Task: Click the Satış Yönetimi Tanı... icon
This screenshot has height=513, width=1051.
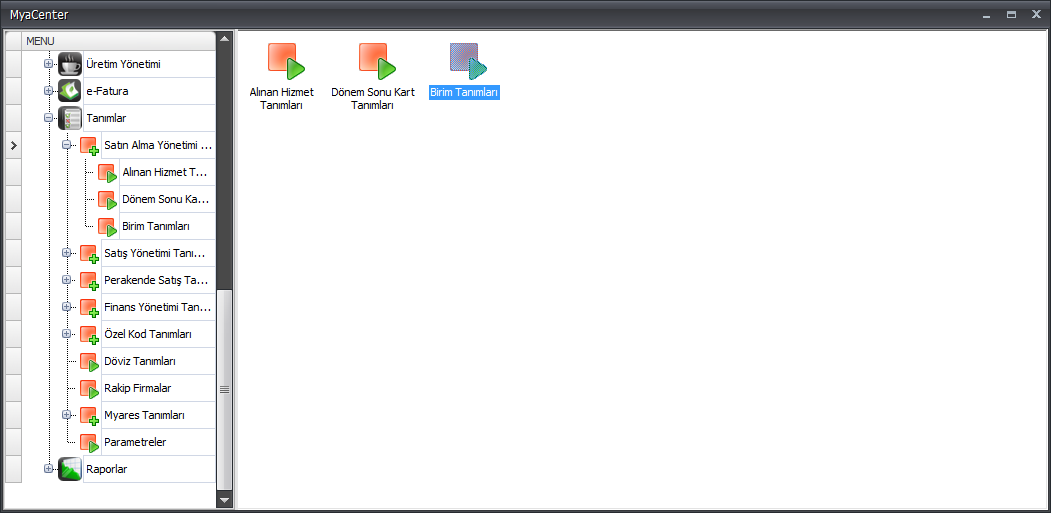Action: 89,254
